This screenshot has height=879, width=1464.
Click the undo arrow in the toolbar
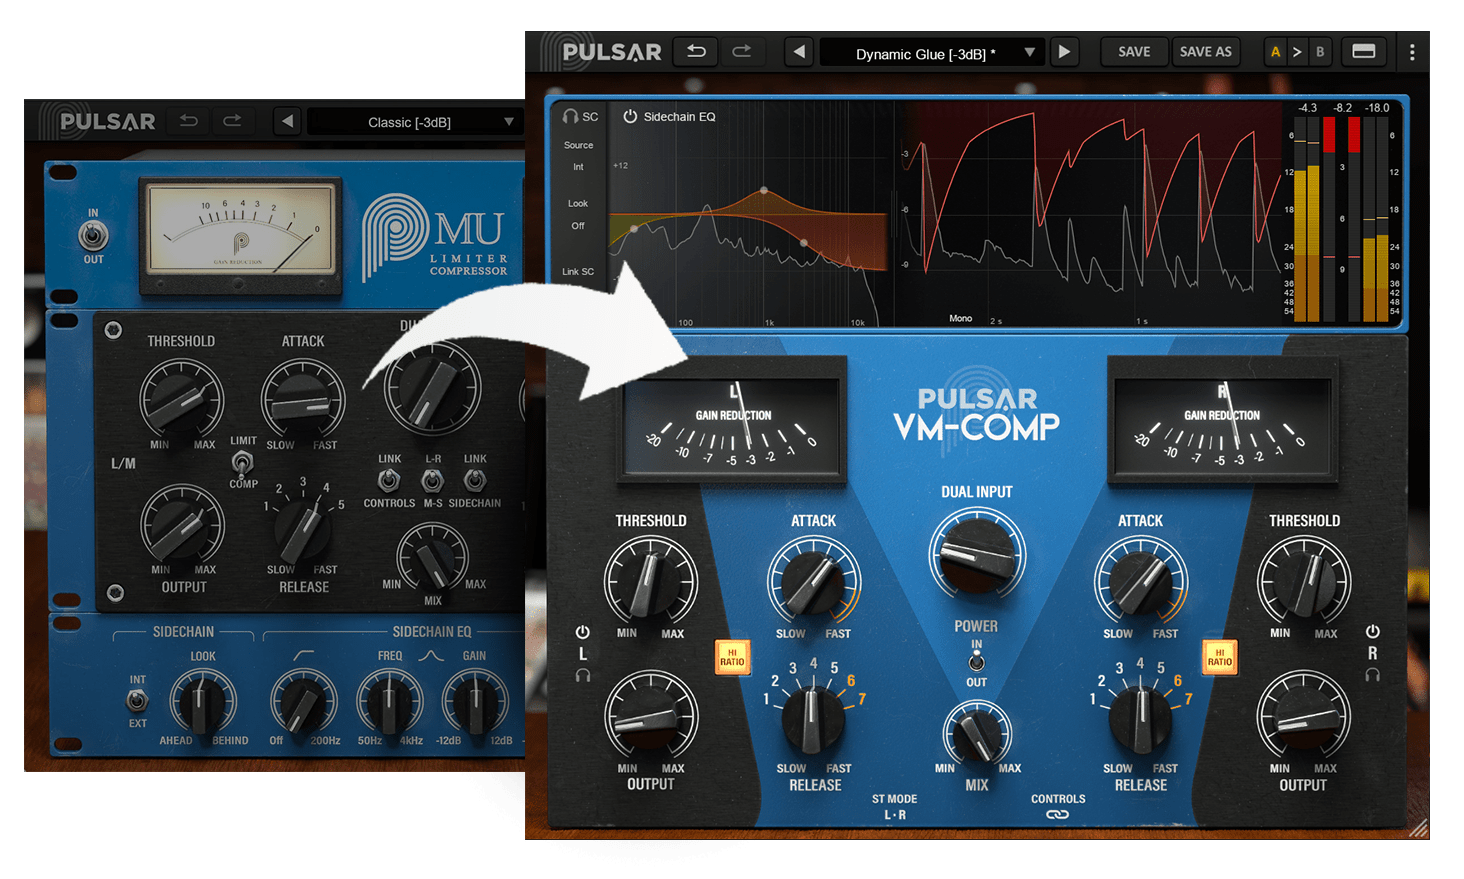pos(696,51)
